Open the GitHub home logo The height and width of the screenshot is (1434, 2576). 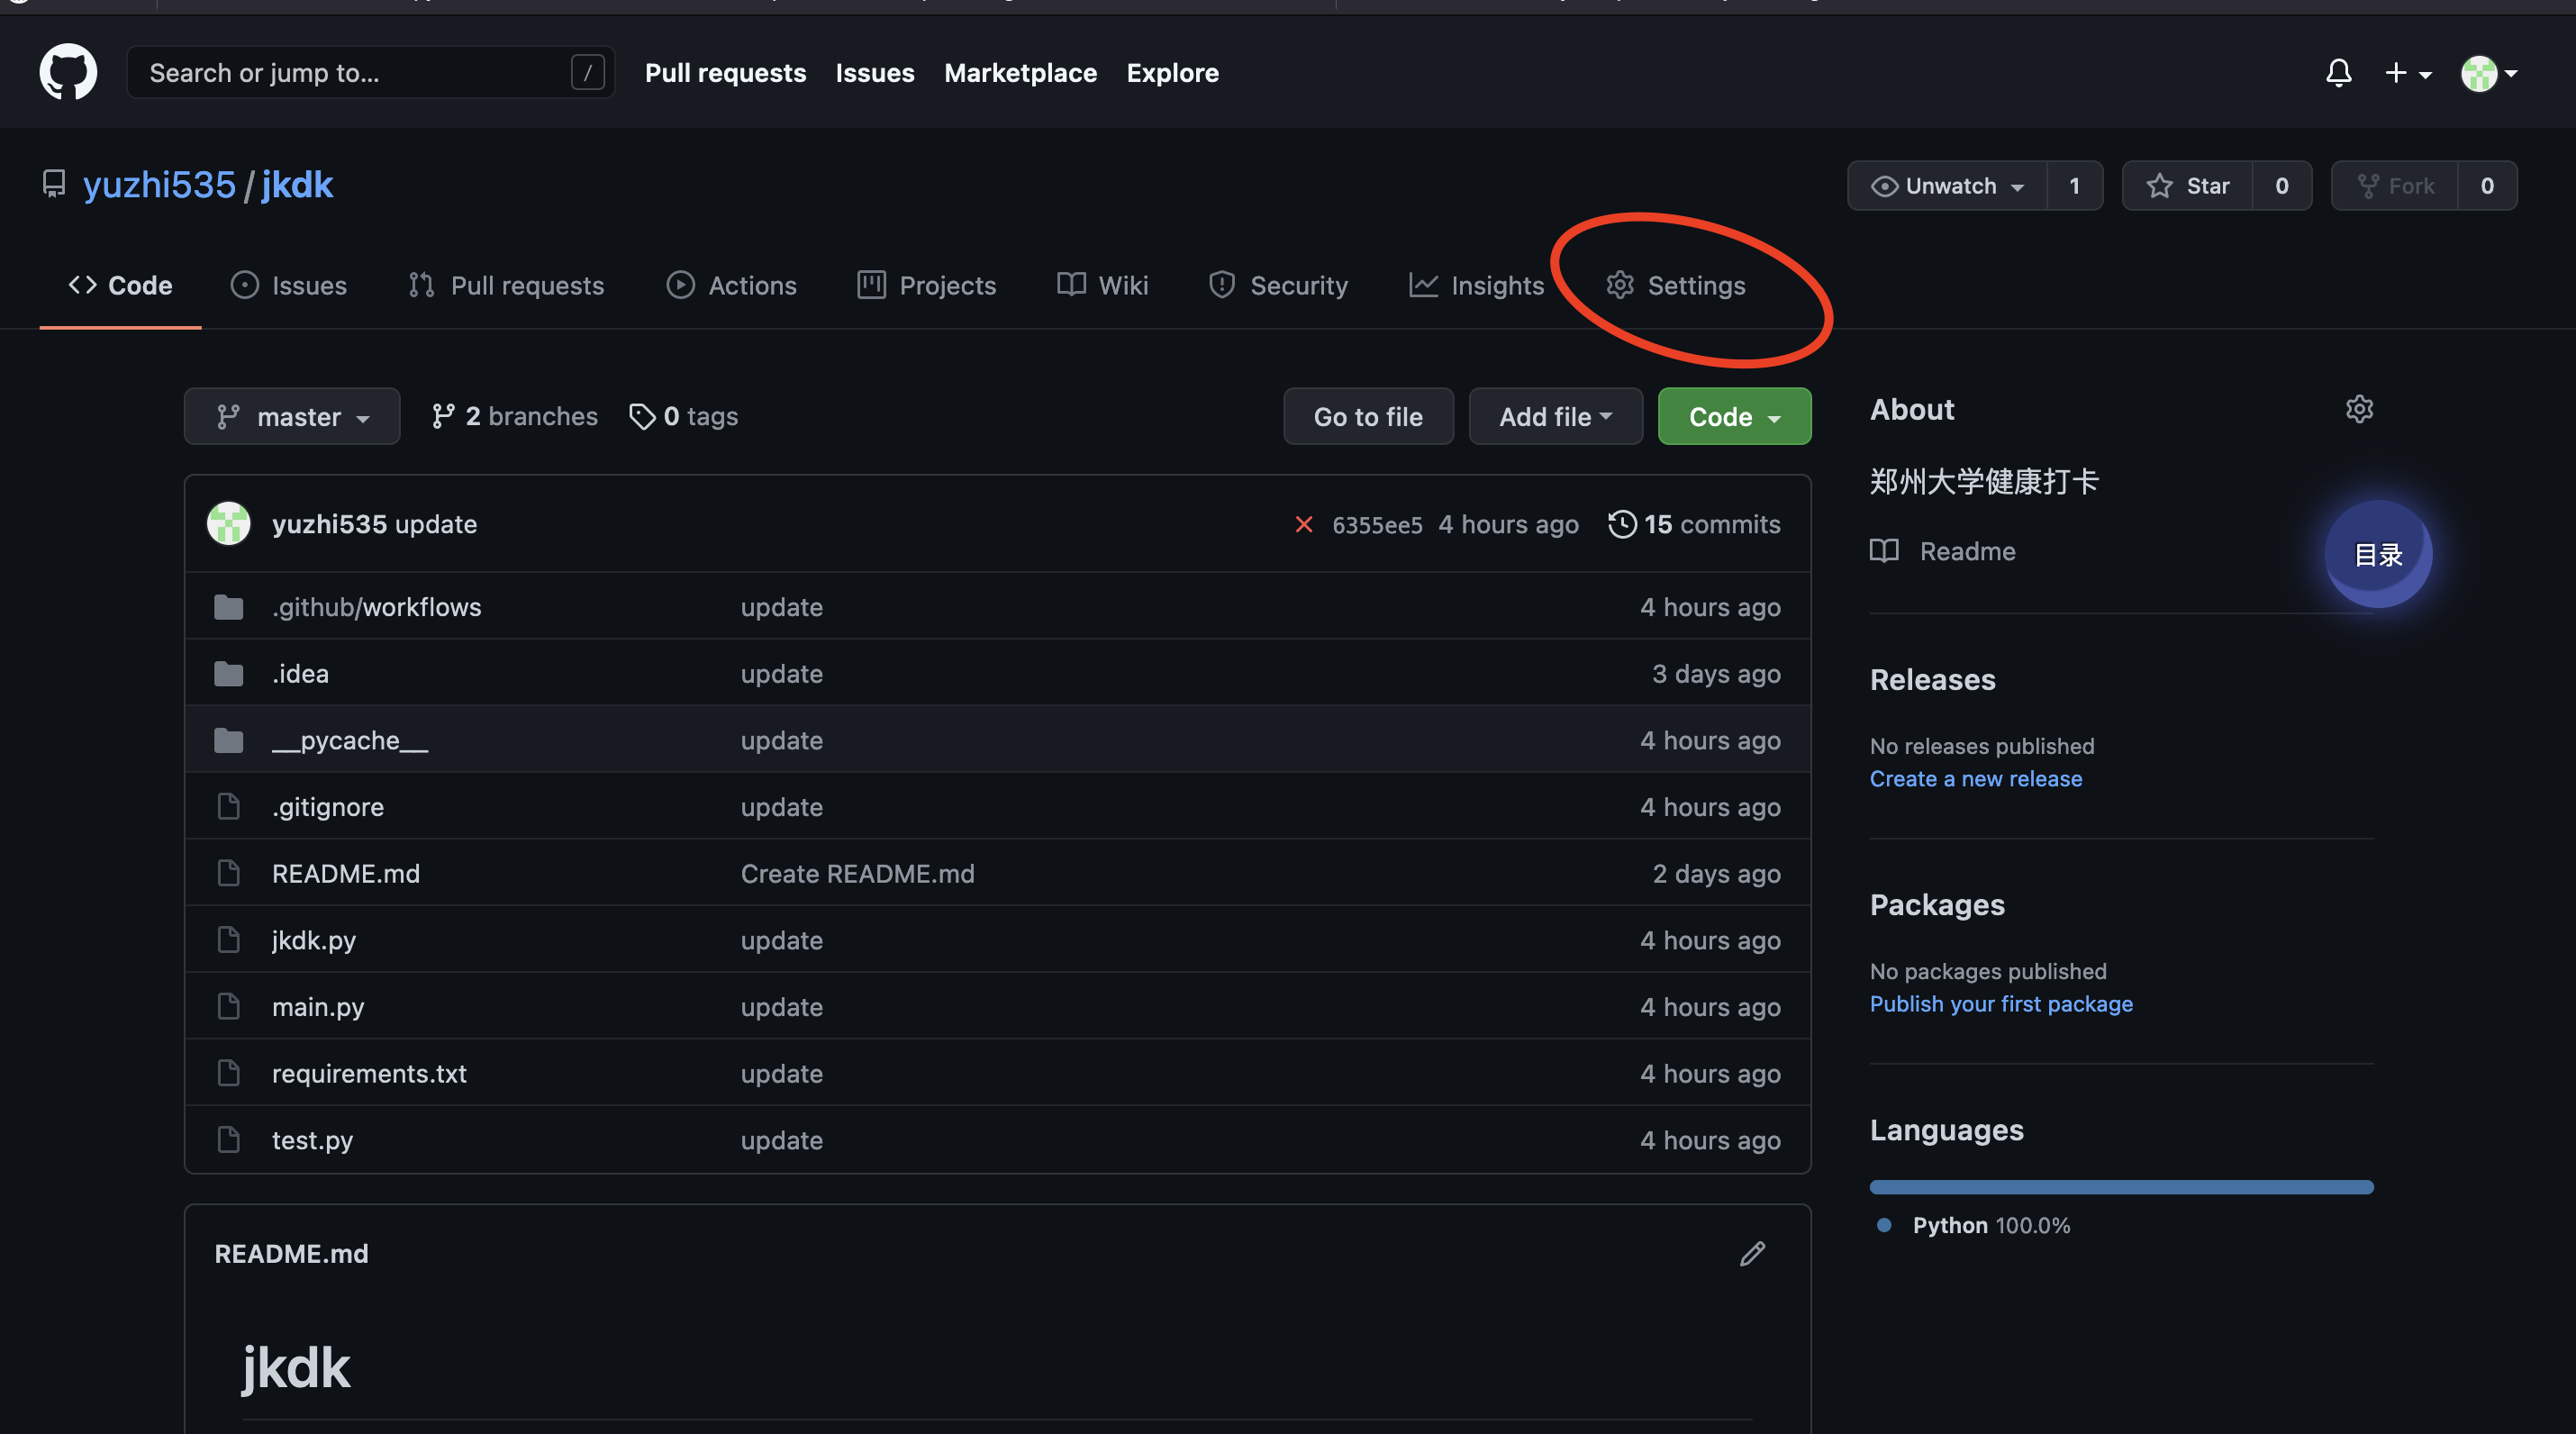tap(68, 72)
